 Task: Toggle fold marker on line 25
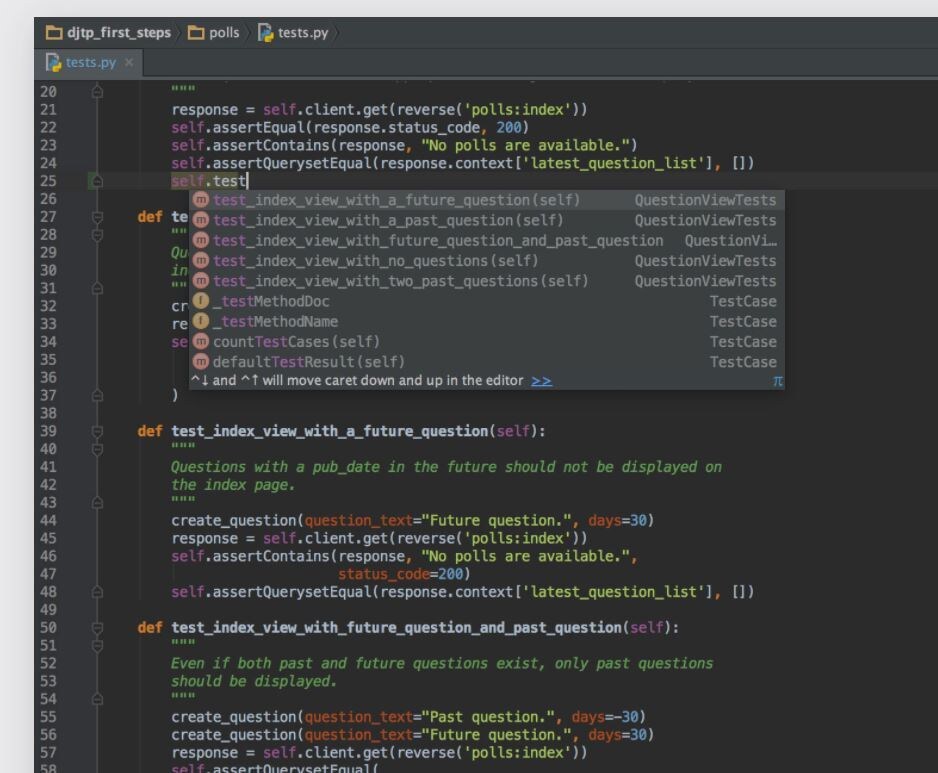pyautogui.click(x=97, y=181)
